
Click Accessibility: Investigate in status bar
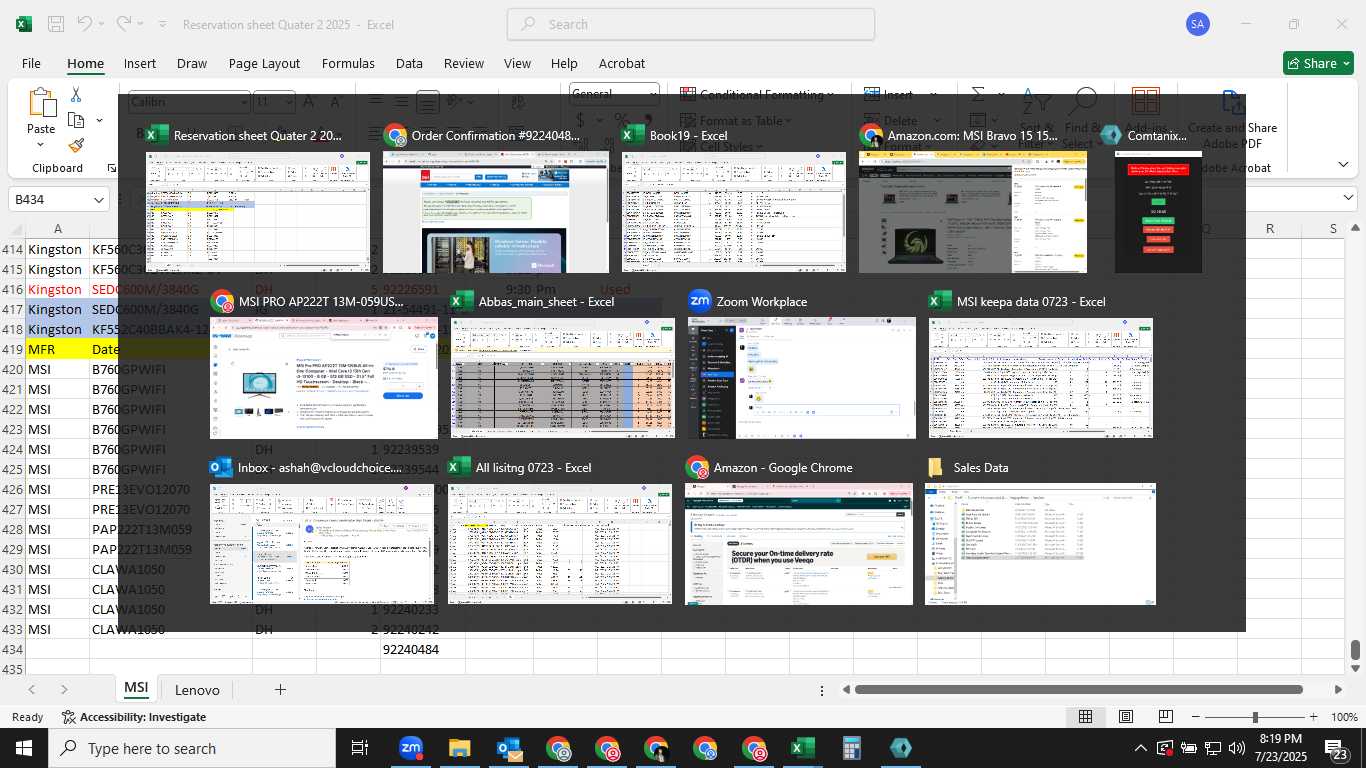click(134, 717)
